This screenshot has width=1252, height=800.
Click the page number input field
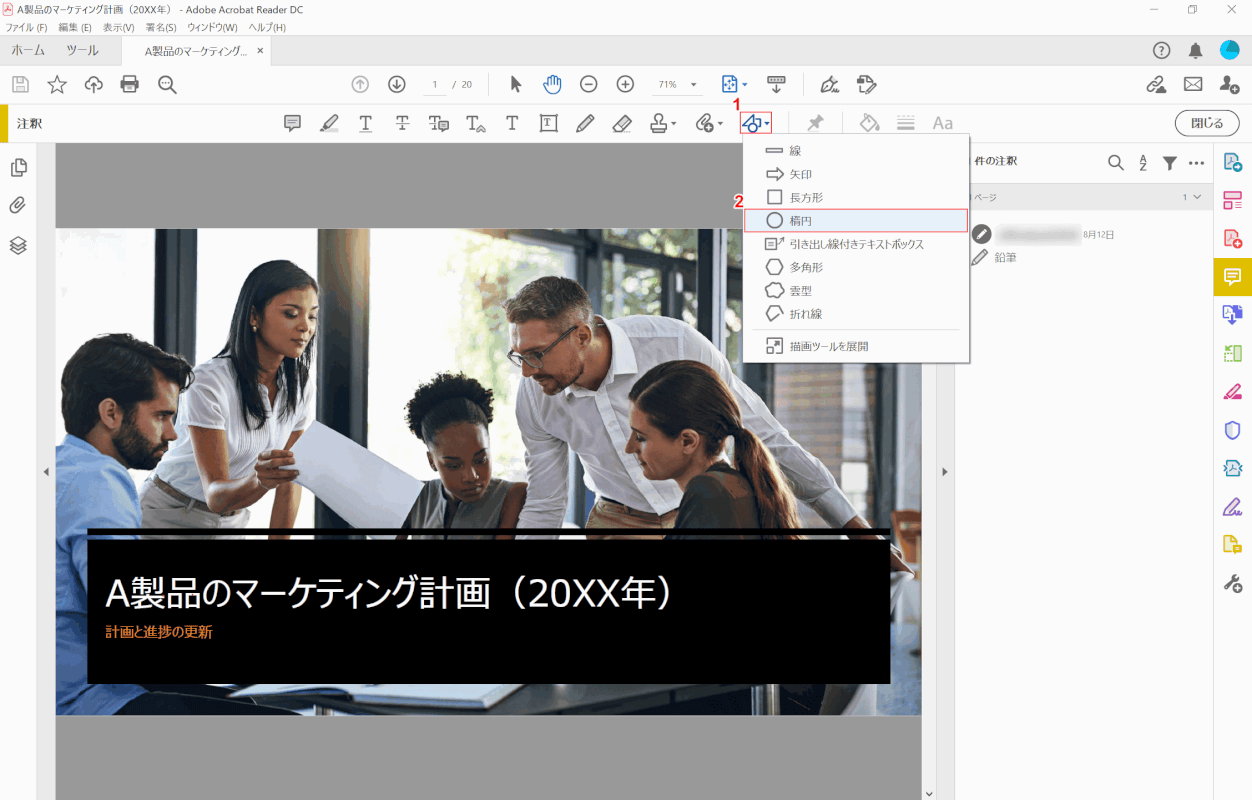pos(435,85)
